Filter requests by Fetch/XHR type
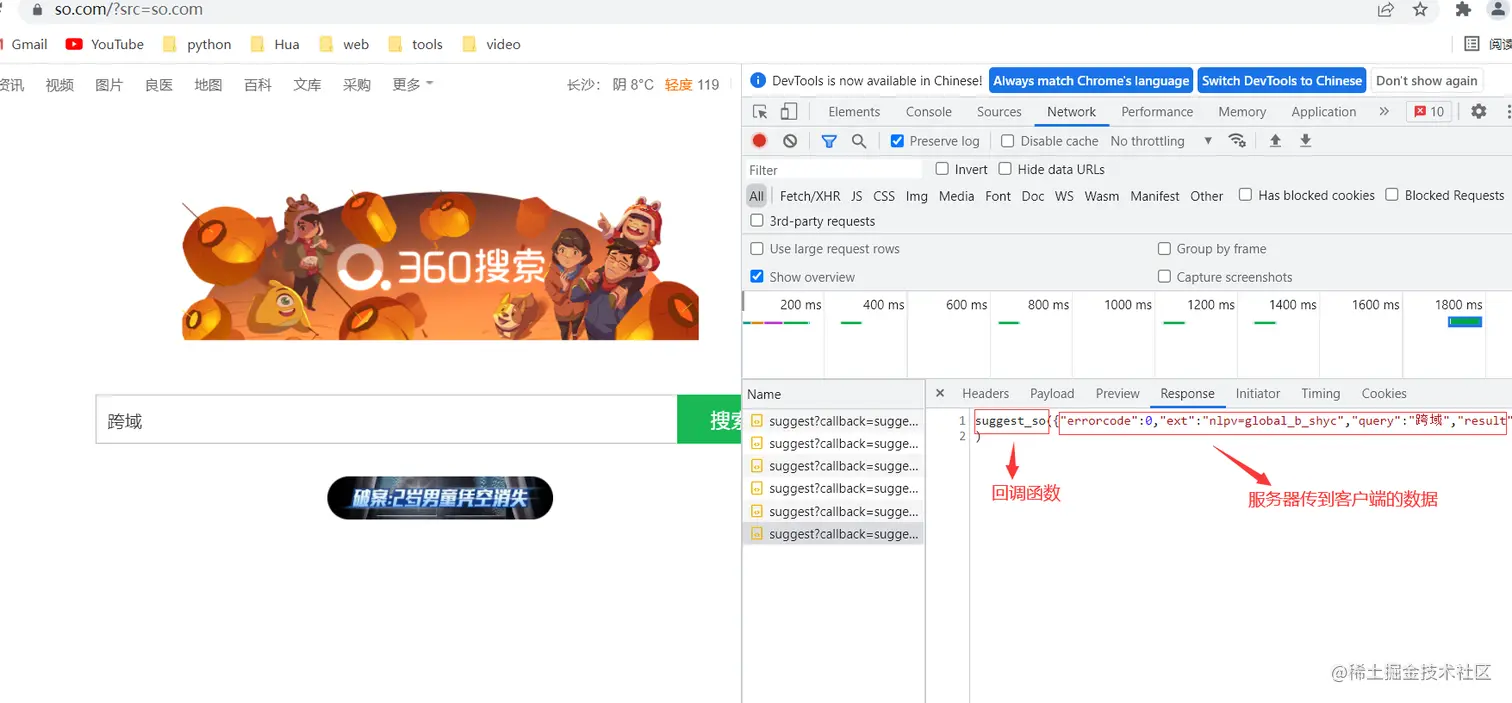This screenshot has height=703, width=1512. point(810,196)
